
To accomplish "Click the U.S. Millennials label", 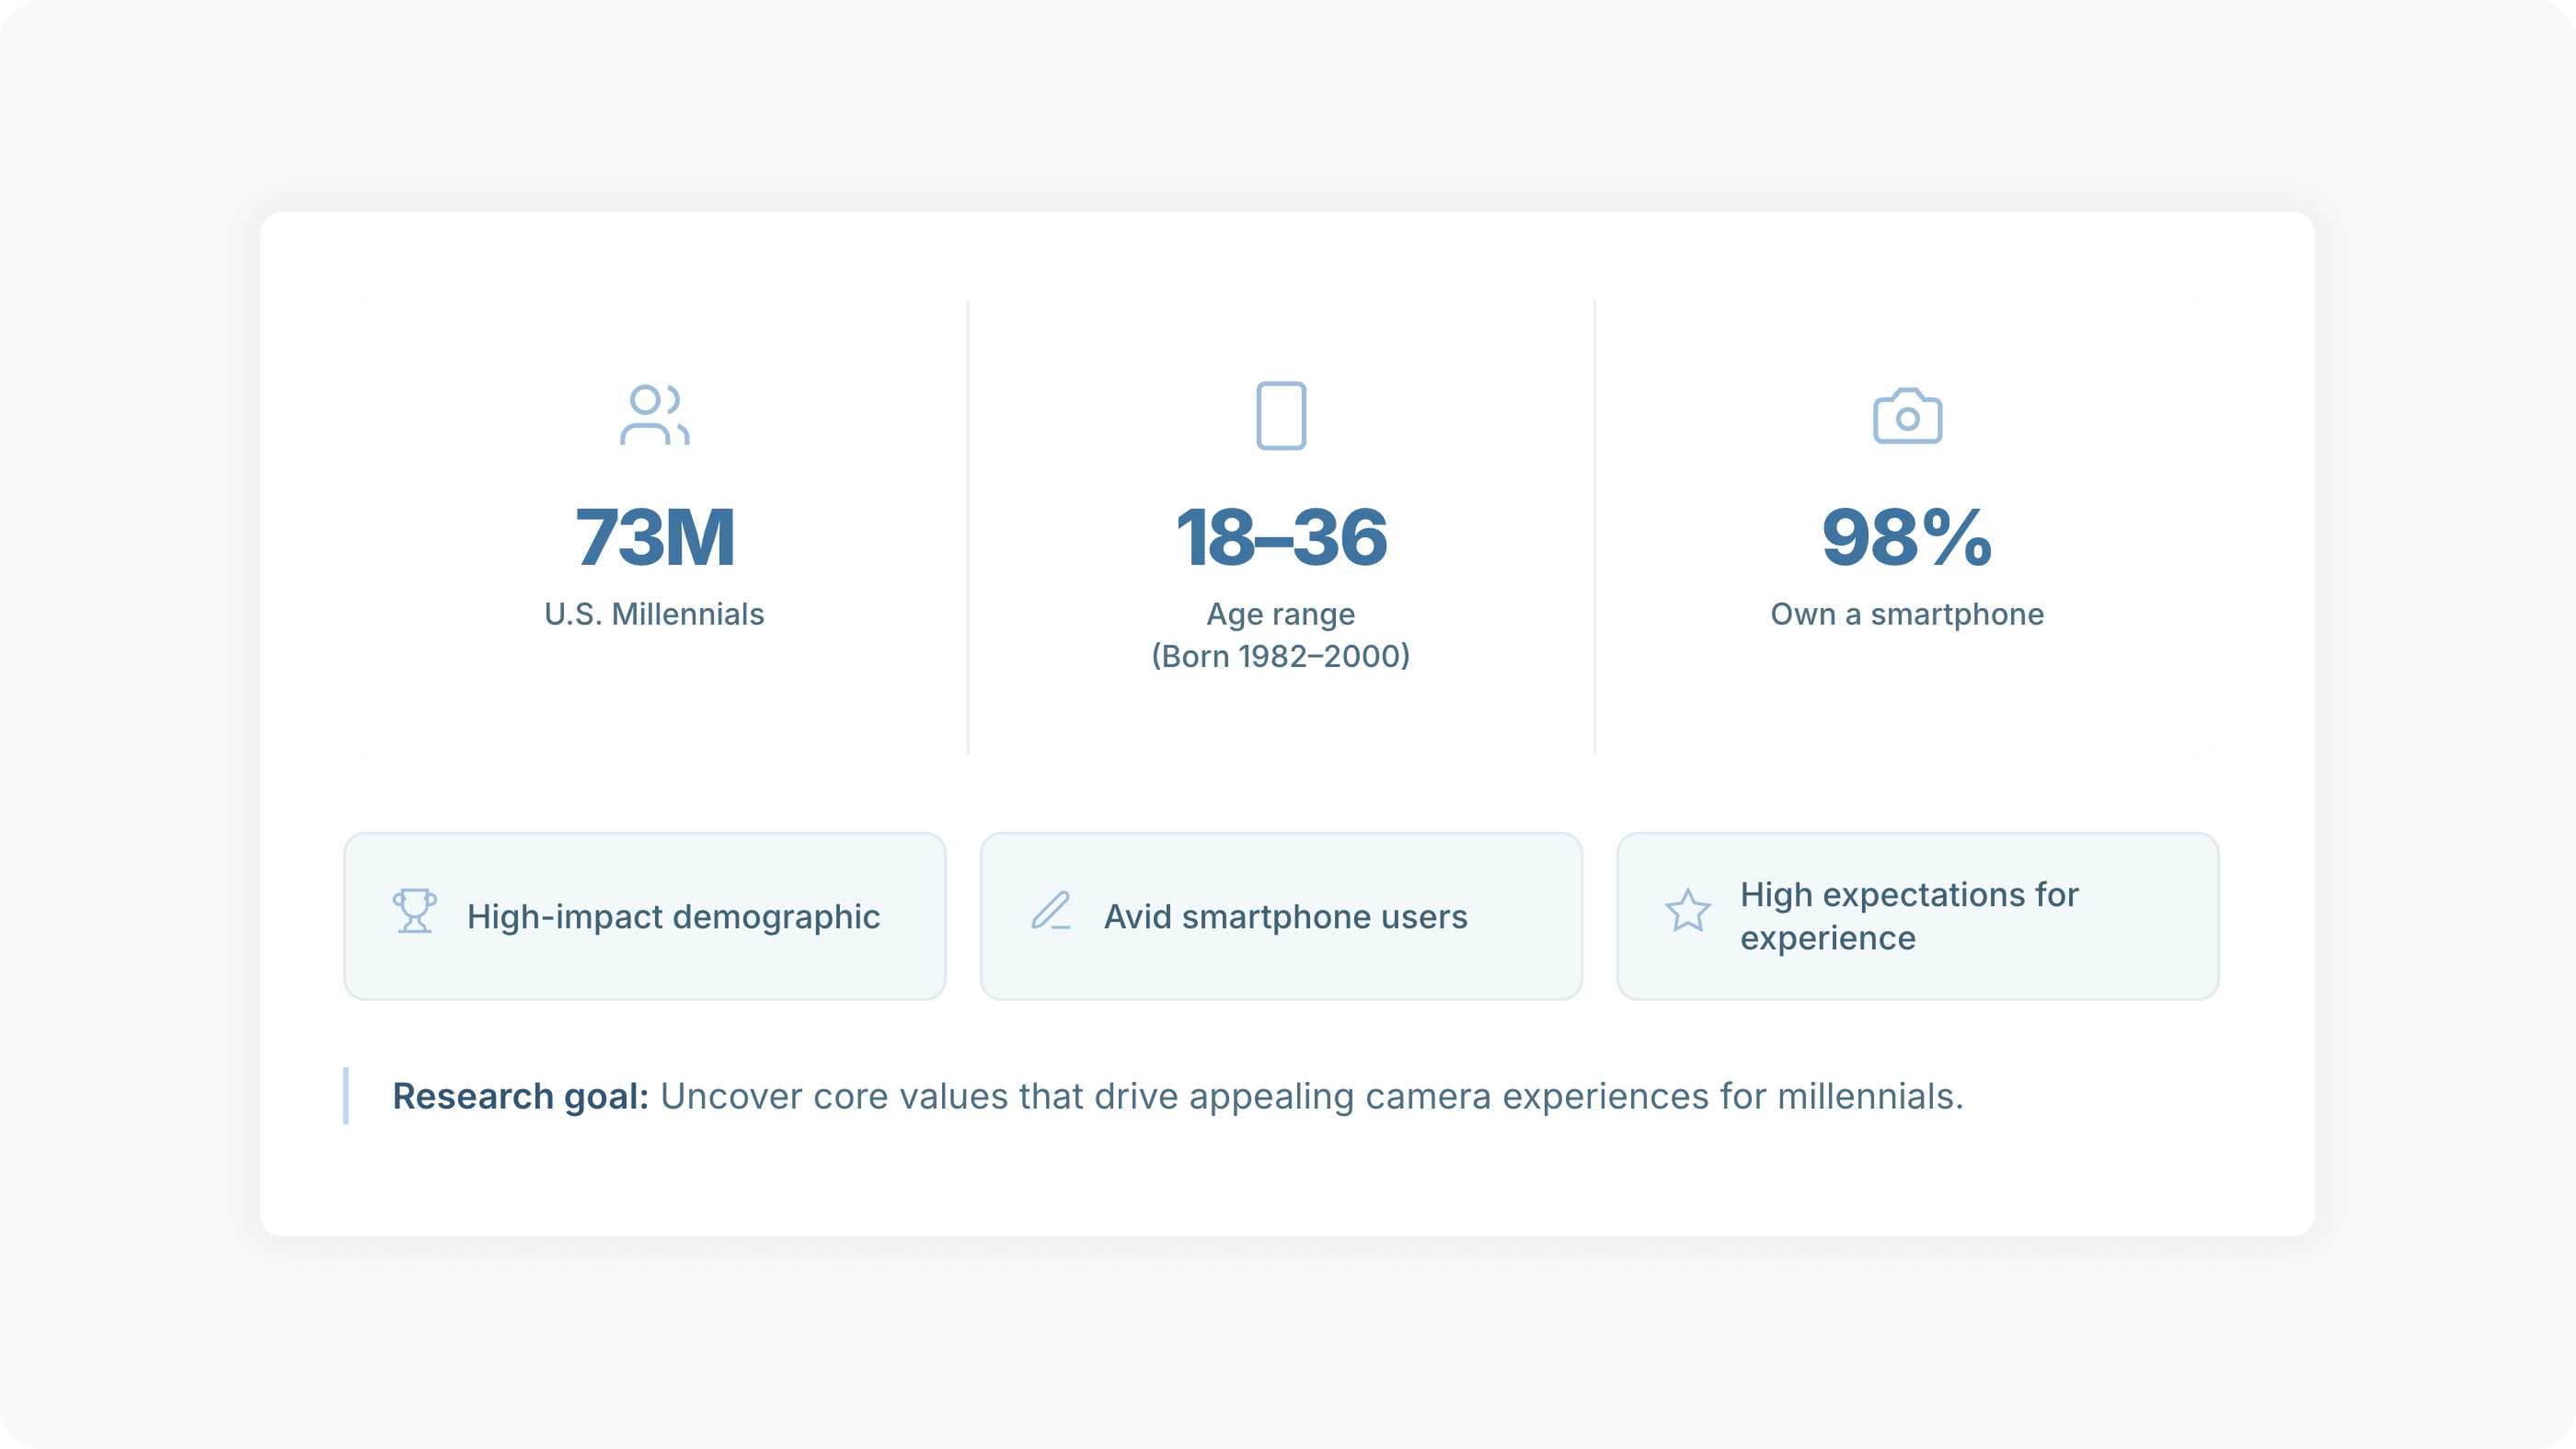I will (654, 614).
